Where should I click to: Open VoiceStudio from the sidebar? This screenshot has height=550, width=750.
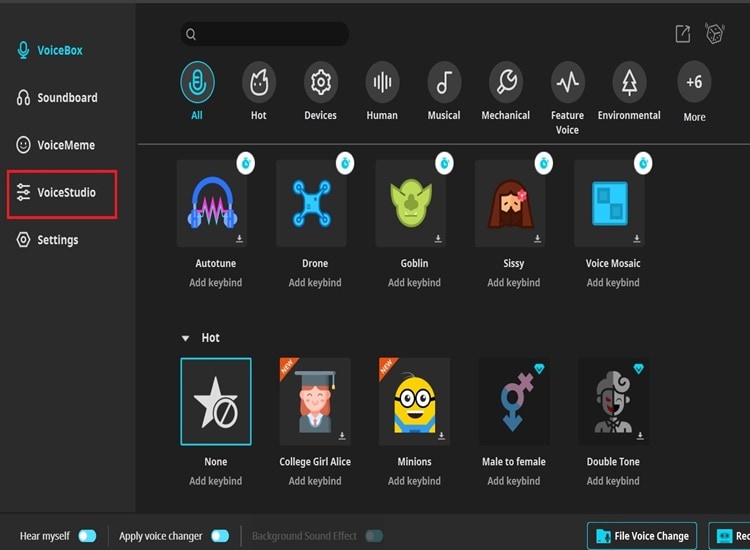tap(62, 192)
